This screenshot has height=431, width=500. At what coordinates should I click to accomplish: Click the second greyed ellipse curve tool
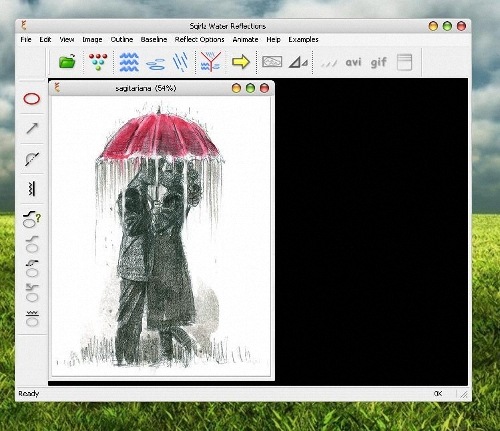(32, 244)
